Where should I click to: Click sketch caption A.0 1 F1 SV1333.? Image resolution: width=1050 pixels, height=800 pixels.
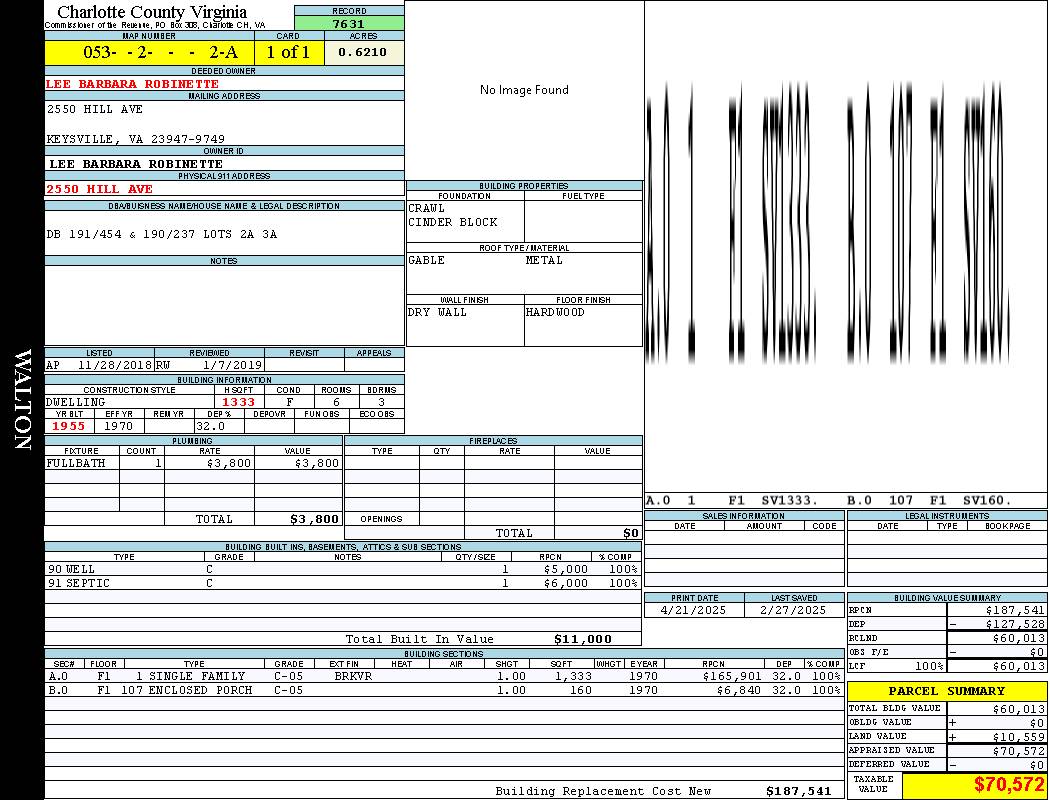point(732,500)
